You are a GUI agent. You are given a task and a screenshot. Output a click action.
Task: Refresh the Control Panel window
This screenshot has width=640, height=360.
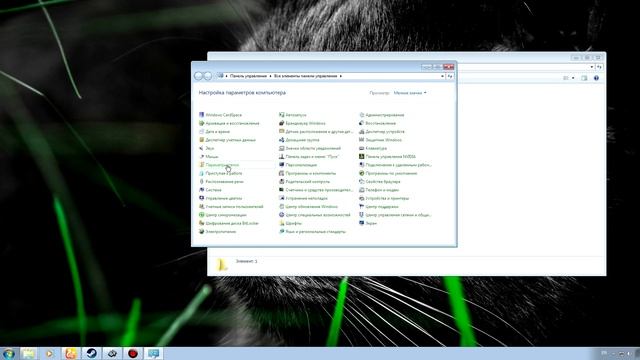point(450,76)
